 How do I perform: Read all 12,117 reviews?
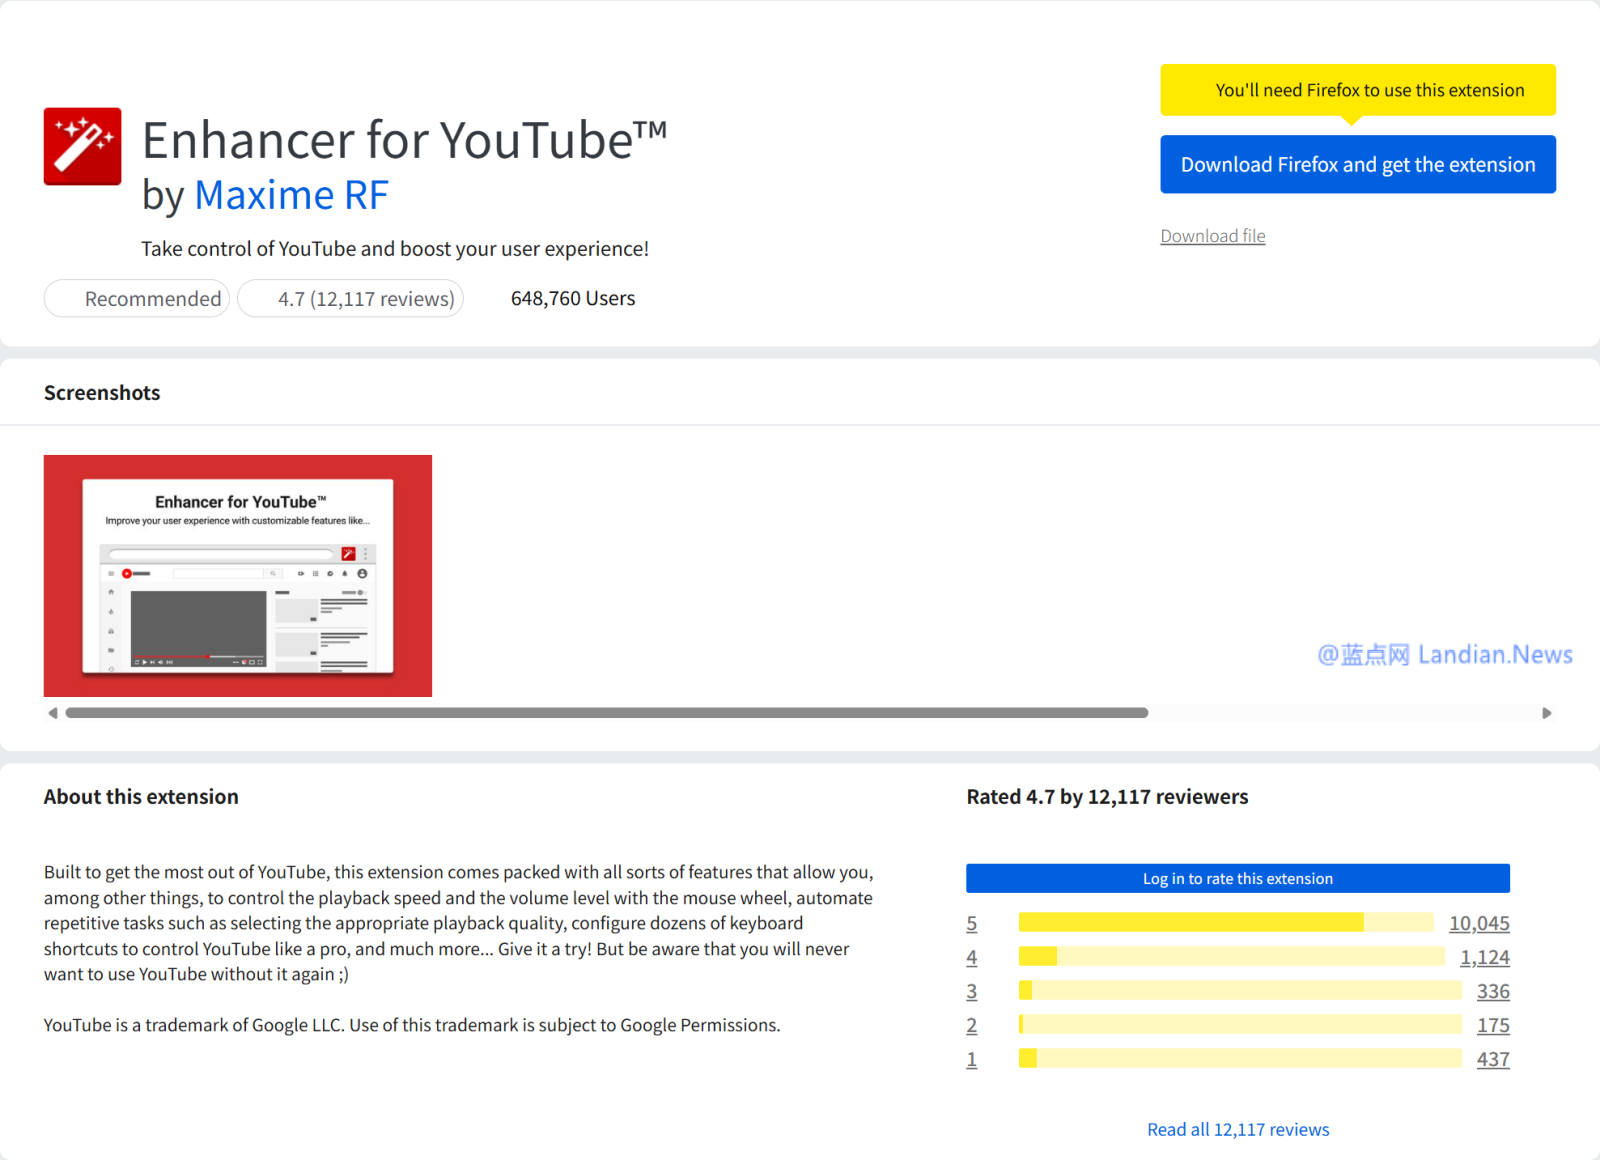click(1238, 1129)
